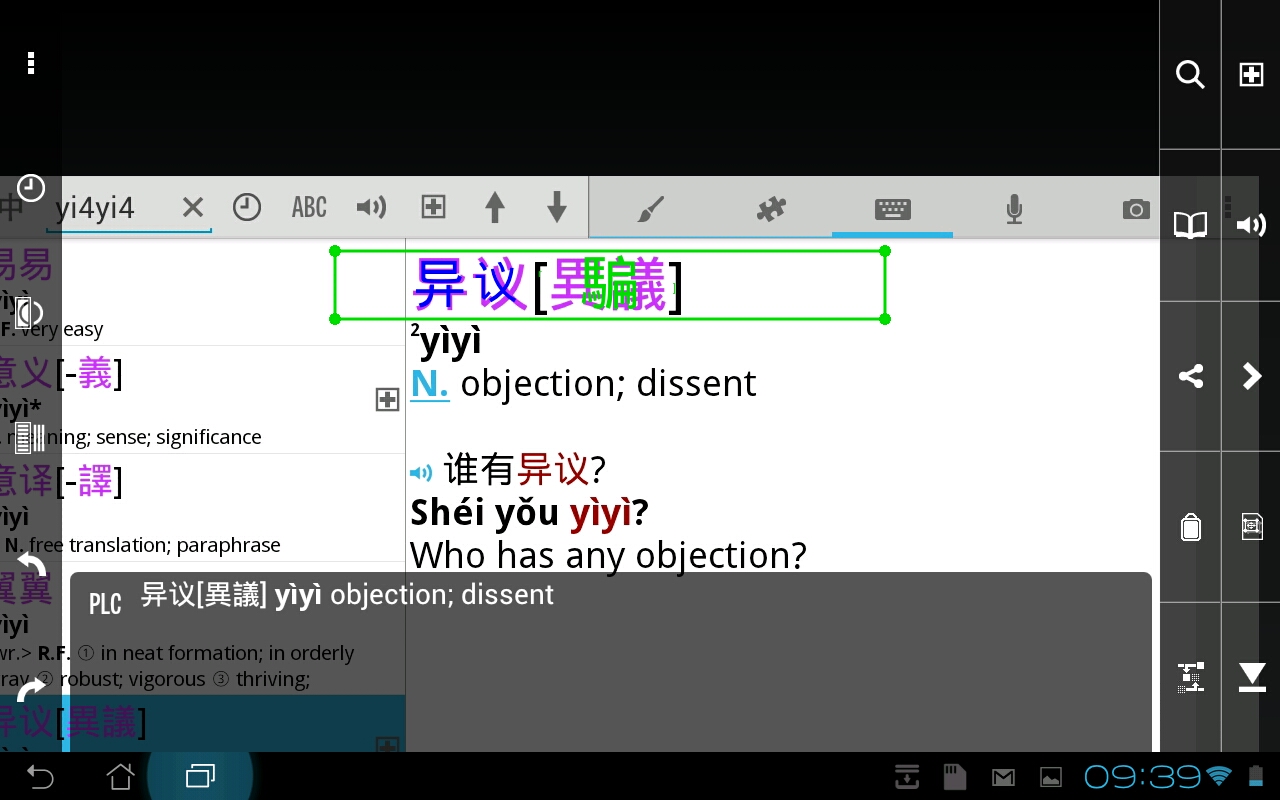Open search history from the toolbar clock

coord(247,207)
